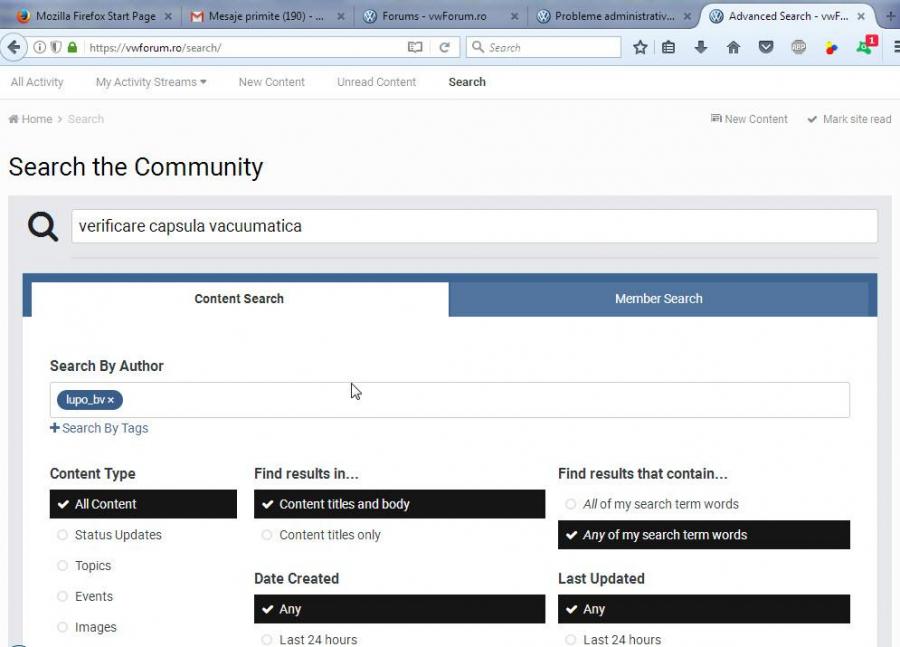Toggle reader view icon in address bar

coord(415,47)
